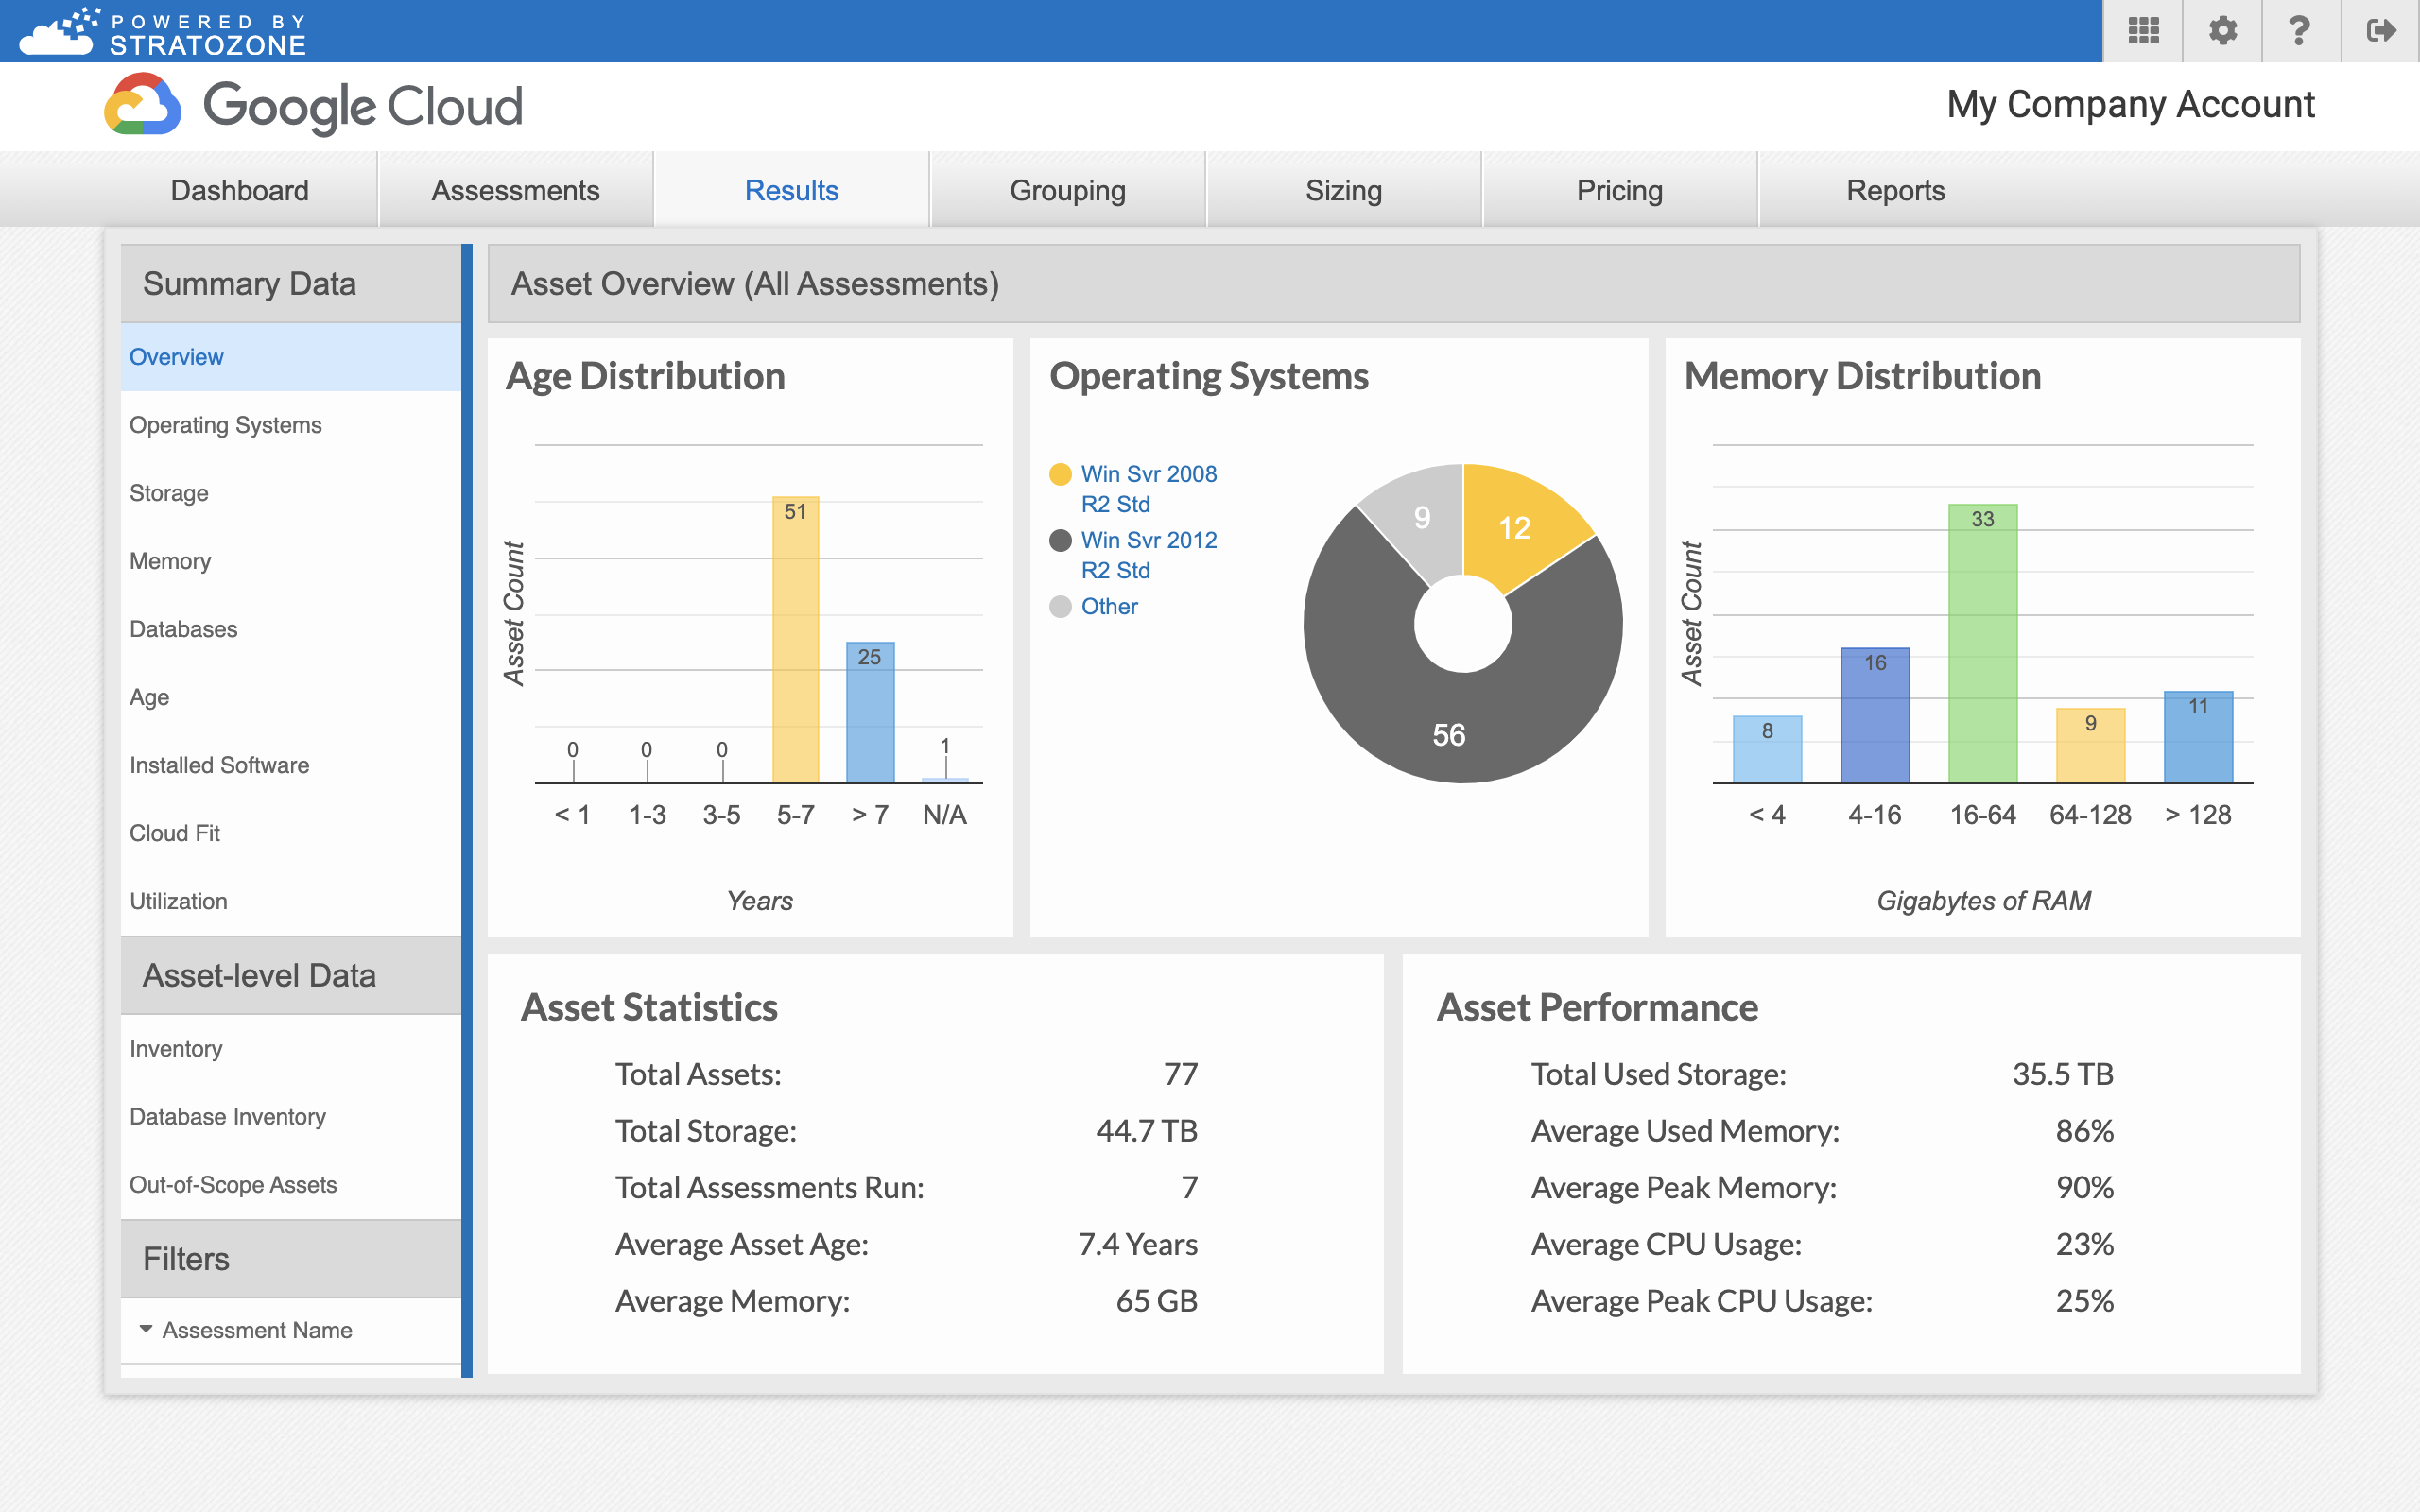2420x1512 pixels.
Task: Select the Results tab
Action: [x=791, y=188]
